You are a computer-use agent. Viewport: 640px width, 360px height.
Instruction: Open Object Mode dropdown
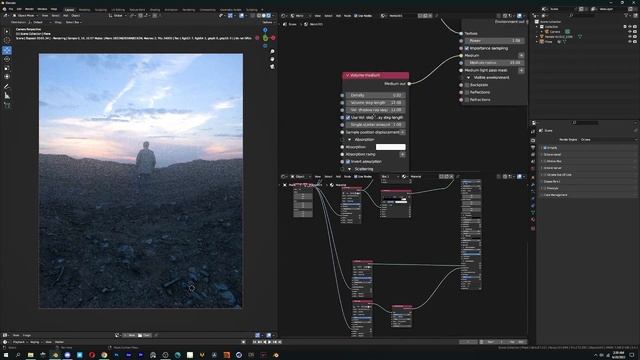coord(25,16)
